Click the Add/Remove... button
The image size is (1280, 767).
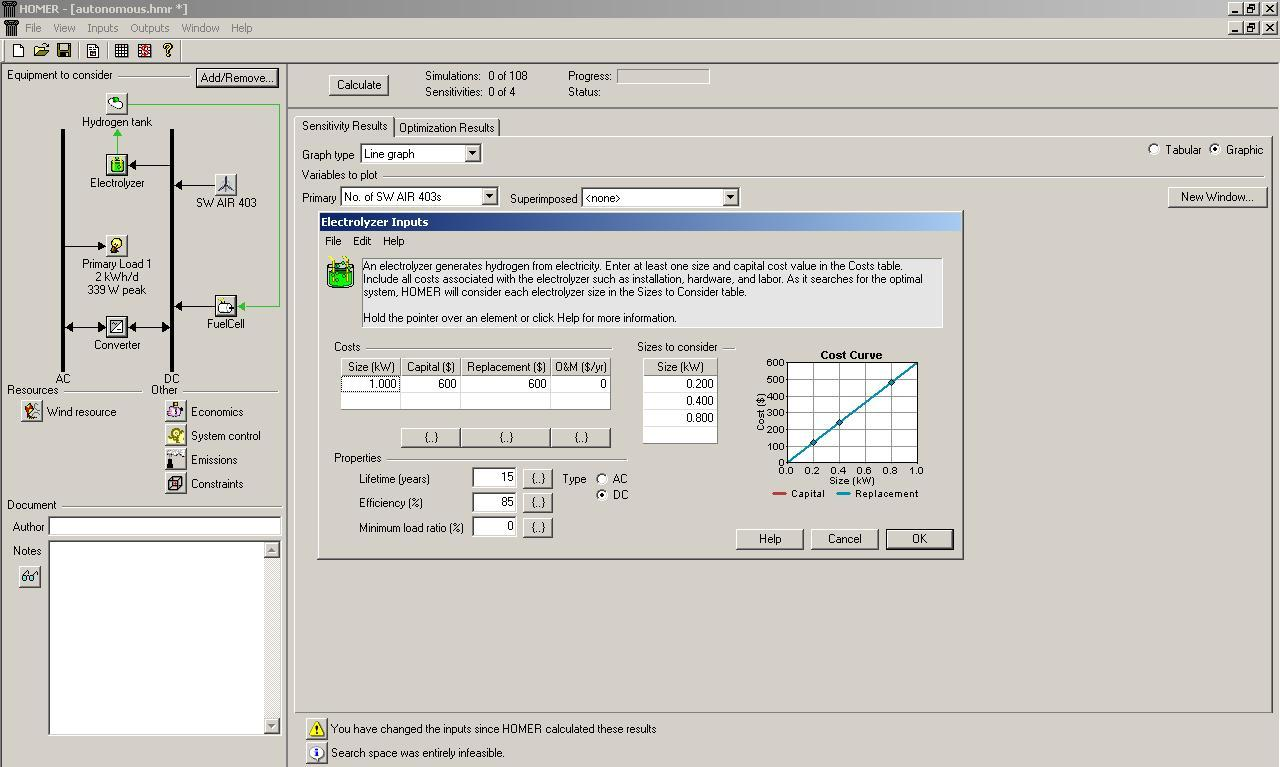pos(237,77)
